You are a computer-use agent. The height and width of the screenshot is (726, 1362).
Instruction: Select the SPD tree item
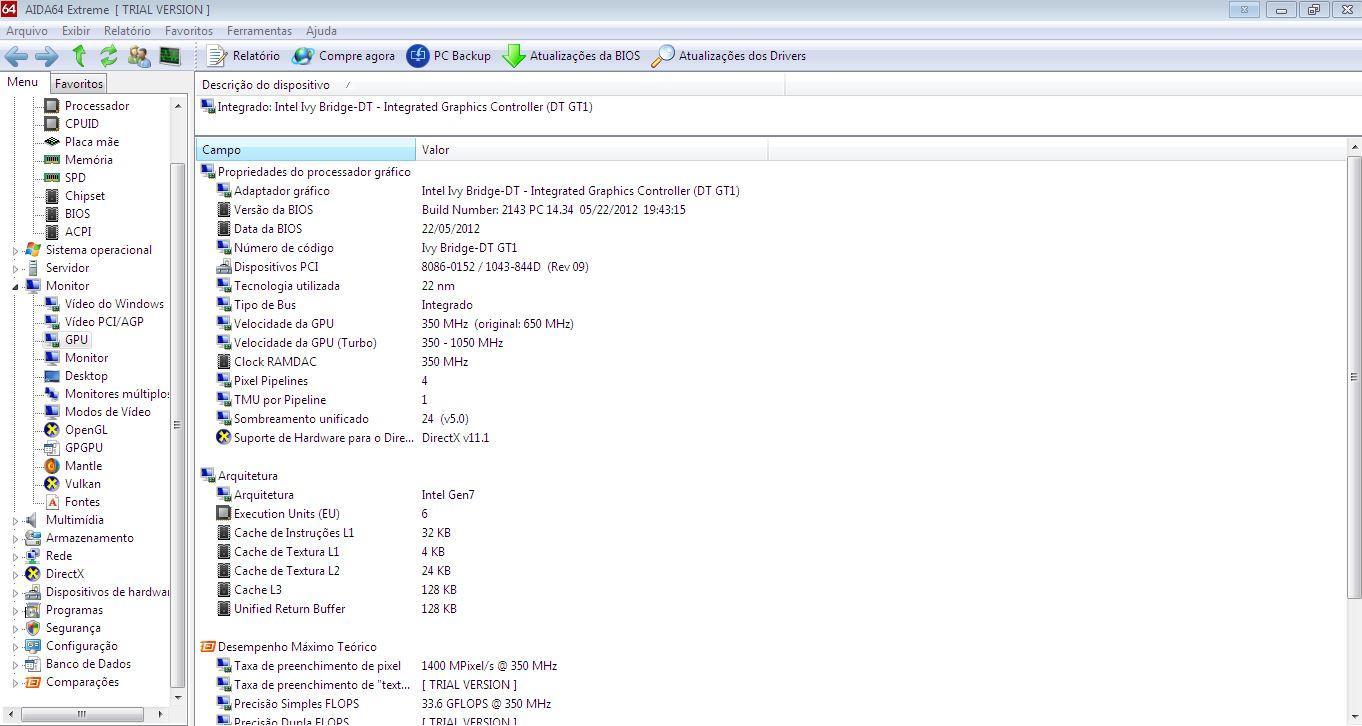coord(75,178)
